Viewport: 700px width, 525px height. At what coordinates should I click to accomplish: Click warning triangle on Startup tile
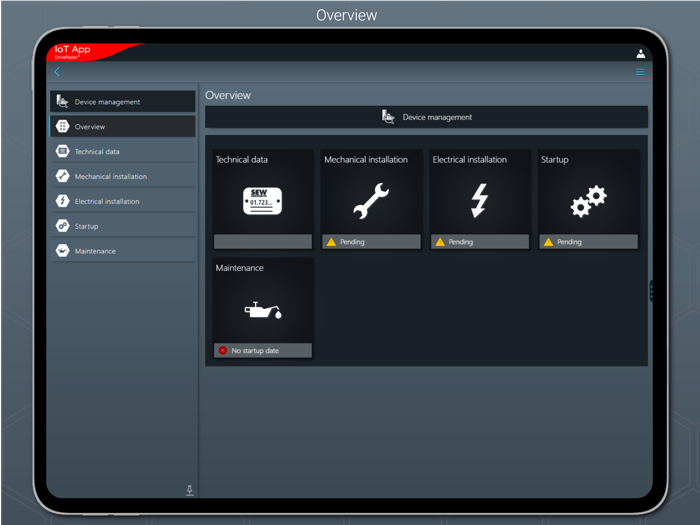coord(548,242)
